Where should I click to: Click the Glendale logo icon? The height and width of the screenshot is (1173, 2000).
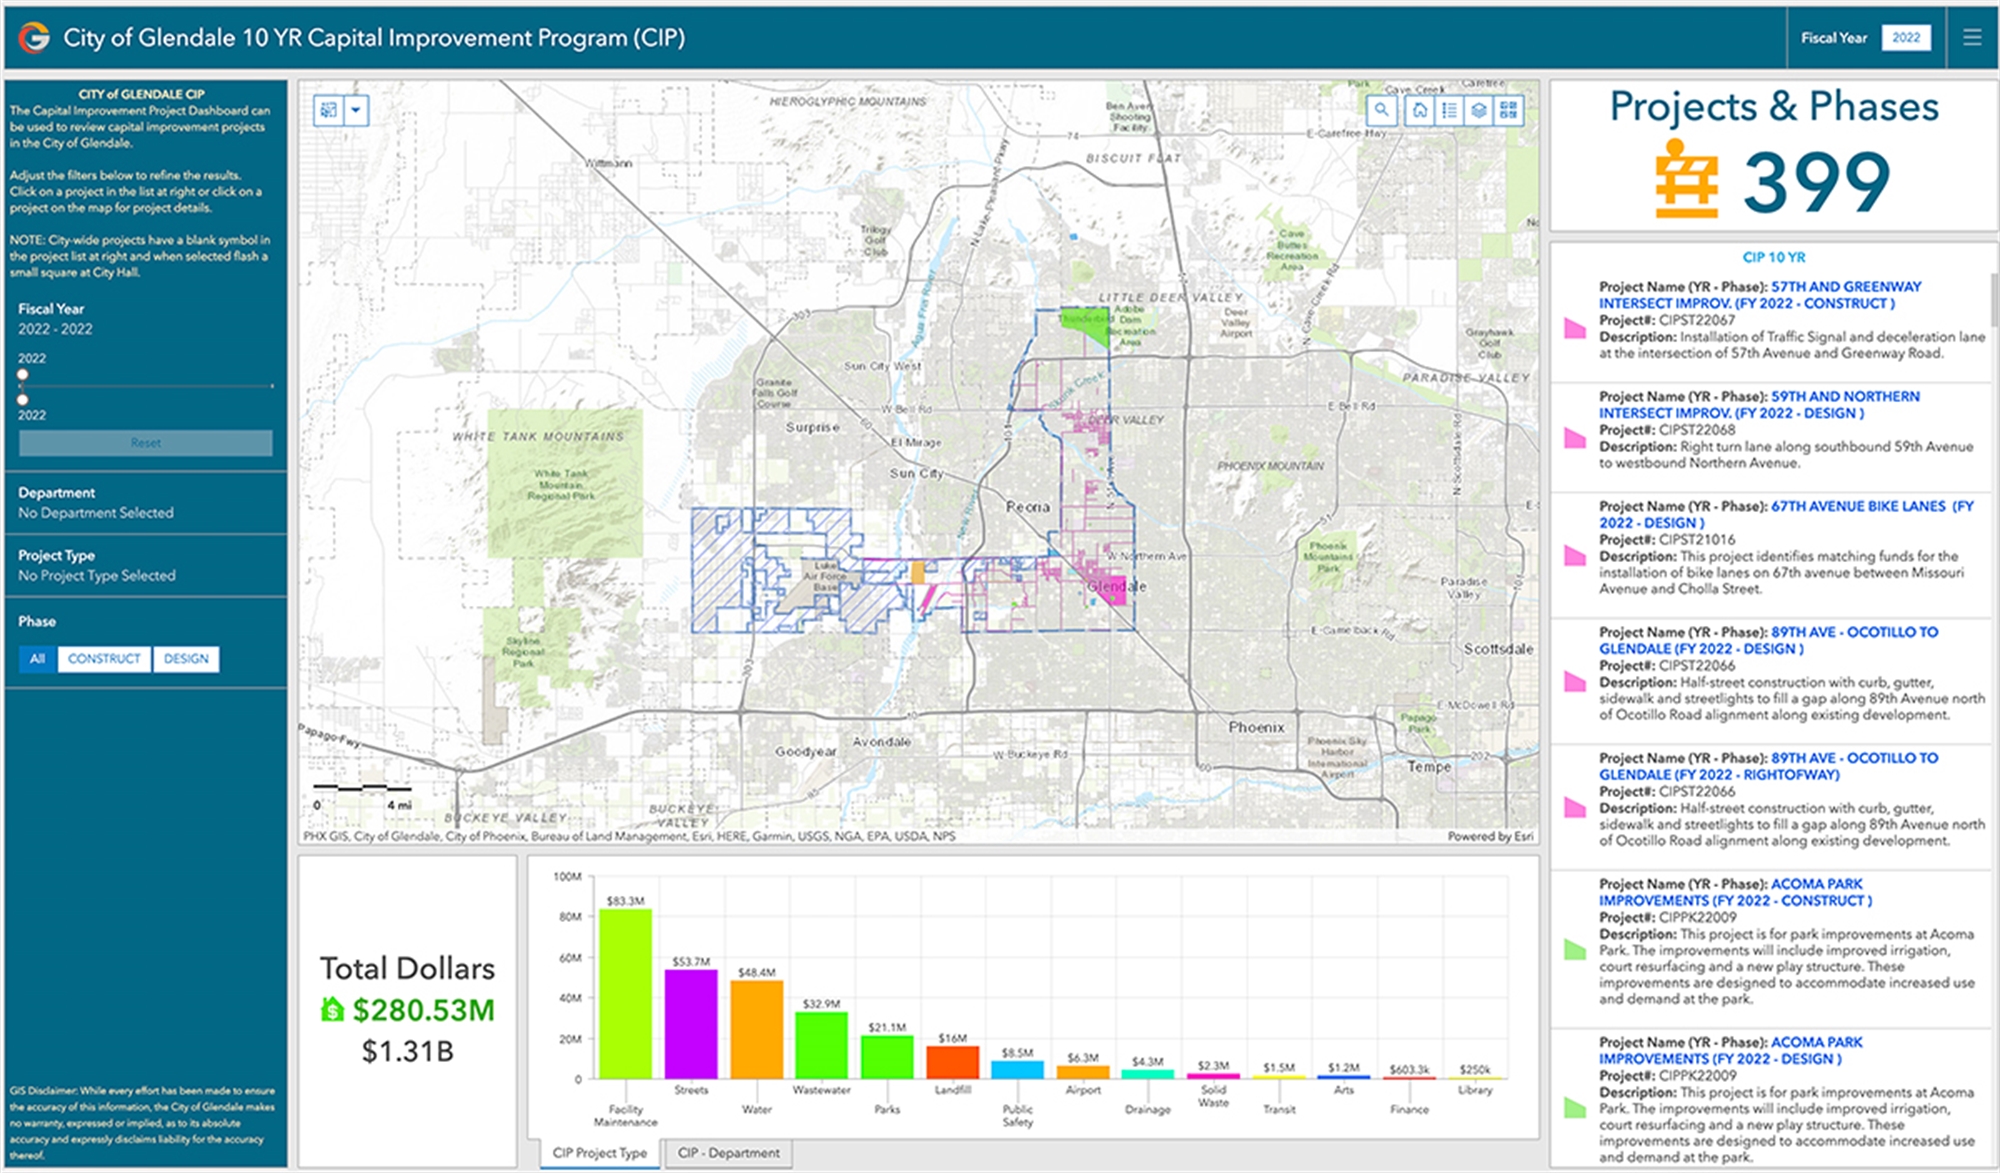point(34,38)
